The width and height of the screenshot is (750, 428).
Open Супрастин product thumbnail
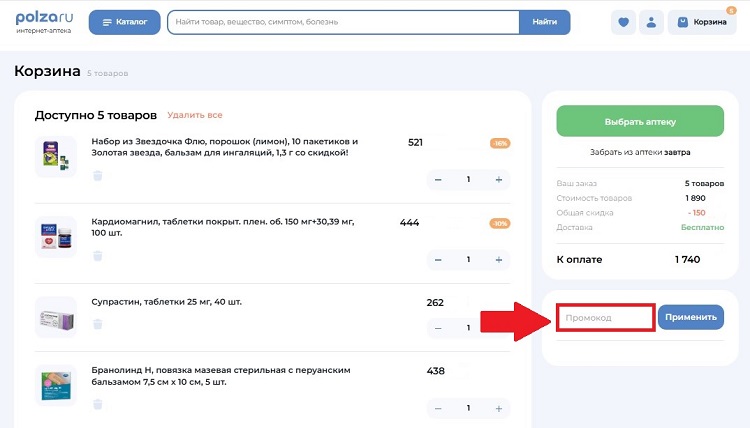55,318
